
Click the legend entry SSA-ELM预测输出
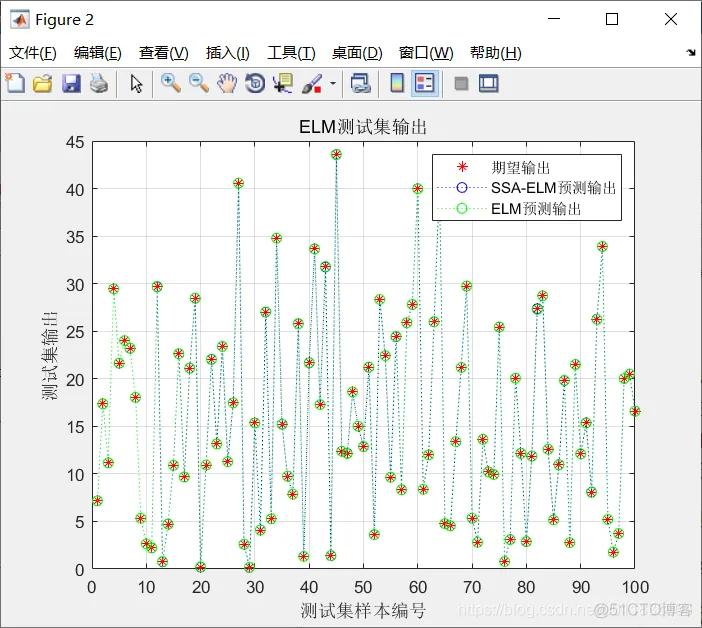553,188
